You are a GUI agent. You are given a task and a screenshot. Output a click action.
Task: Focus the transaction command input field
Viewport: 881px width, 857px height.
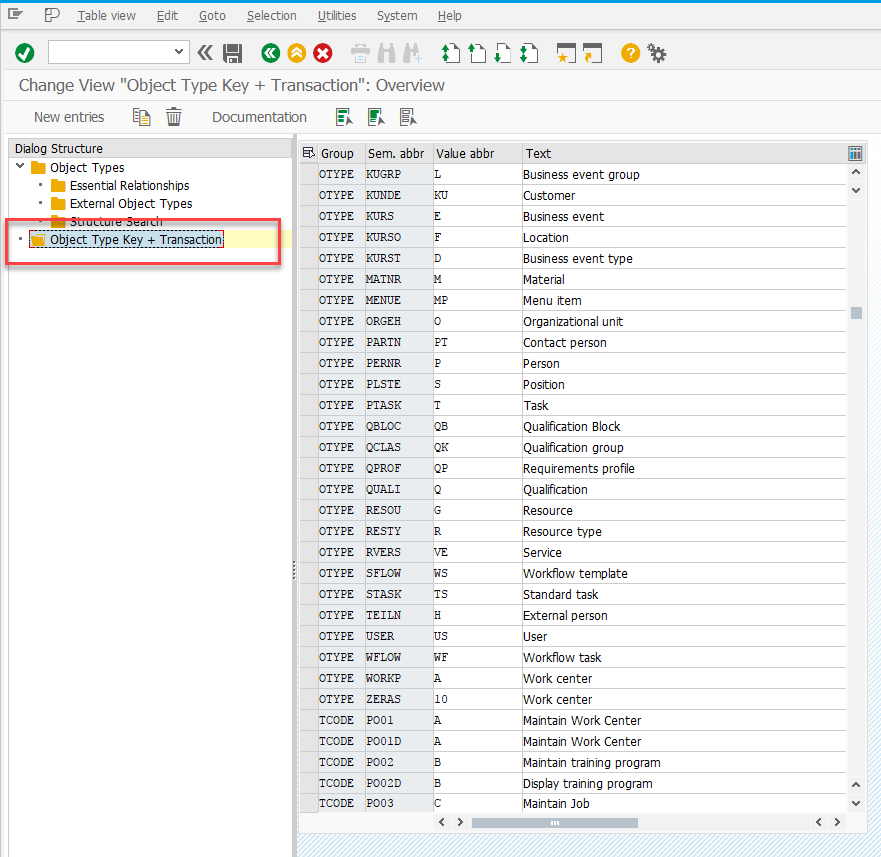pos(119,52)
